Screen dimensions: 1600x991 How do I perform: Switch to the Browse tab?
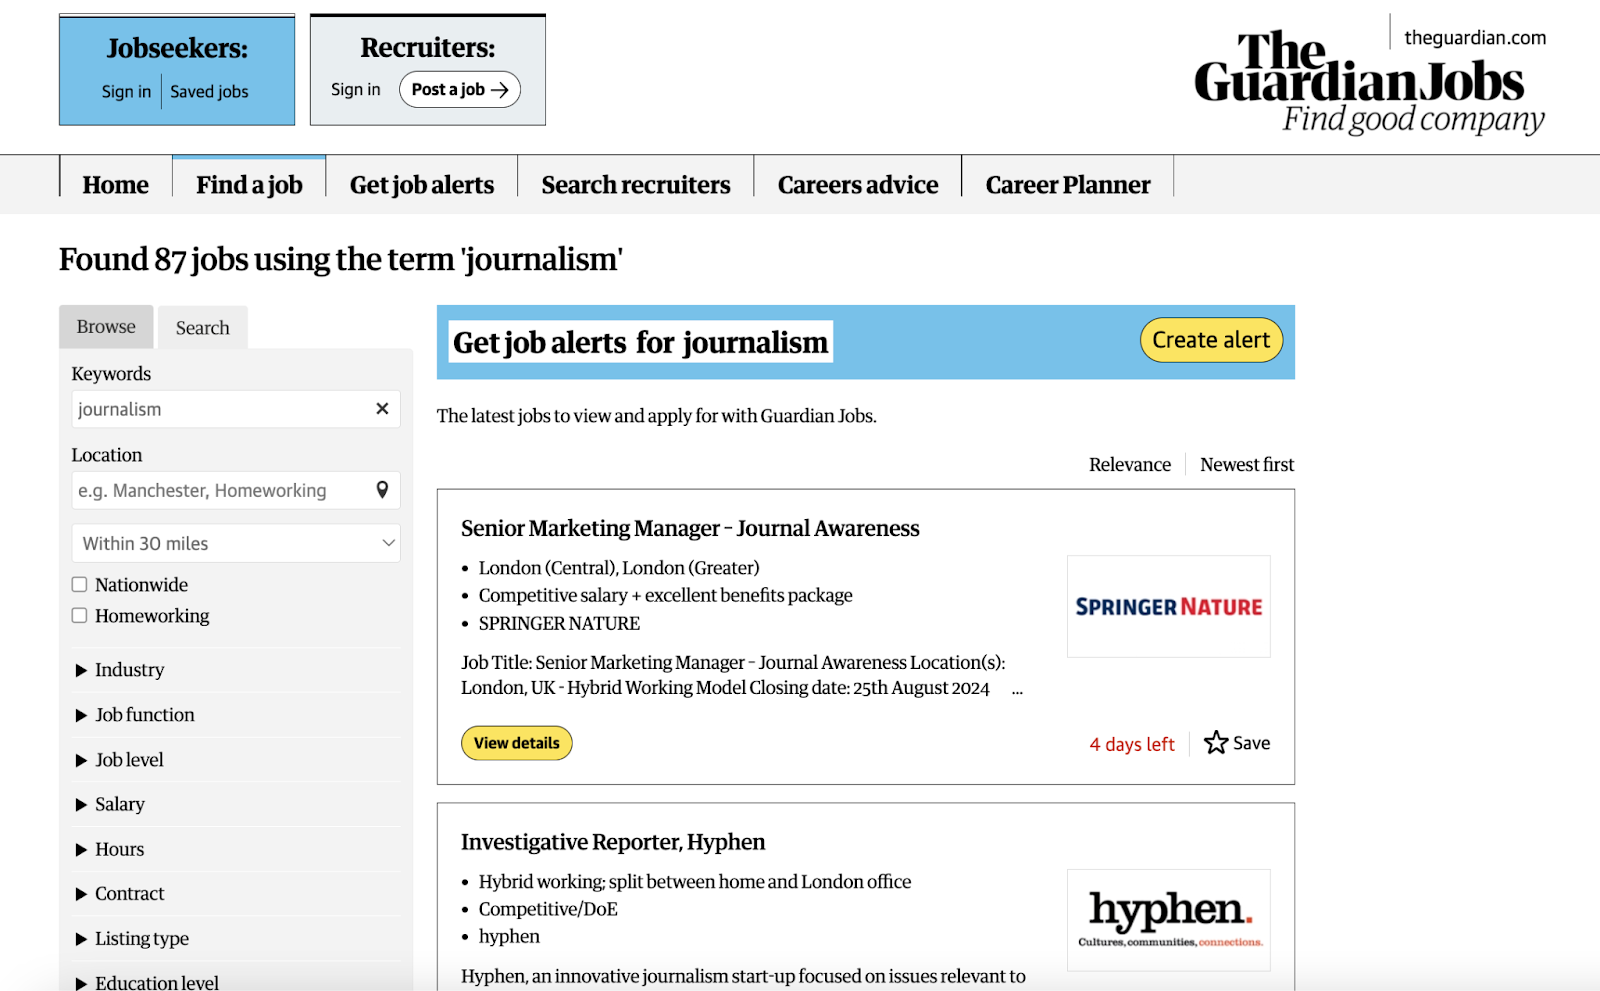[106, 327]
